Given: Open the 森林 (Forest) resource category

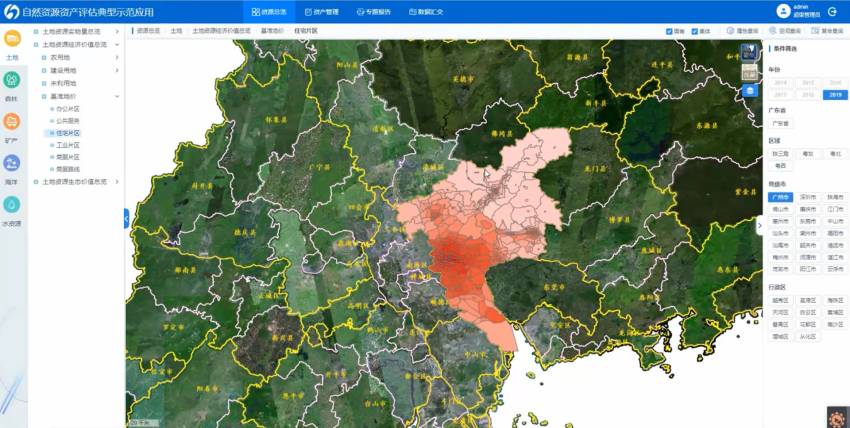Looking at the screenshot, I should point(12,81).
